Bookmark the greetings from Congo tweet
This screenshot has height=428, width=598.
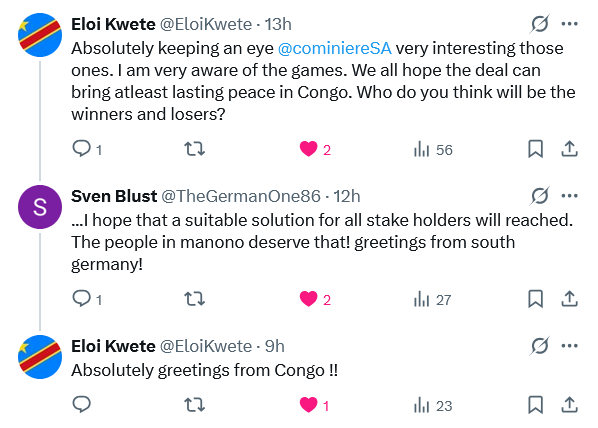click(535, 405)
